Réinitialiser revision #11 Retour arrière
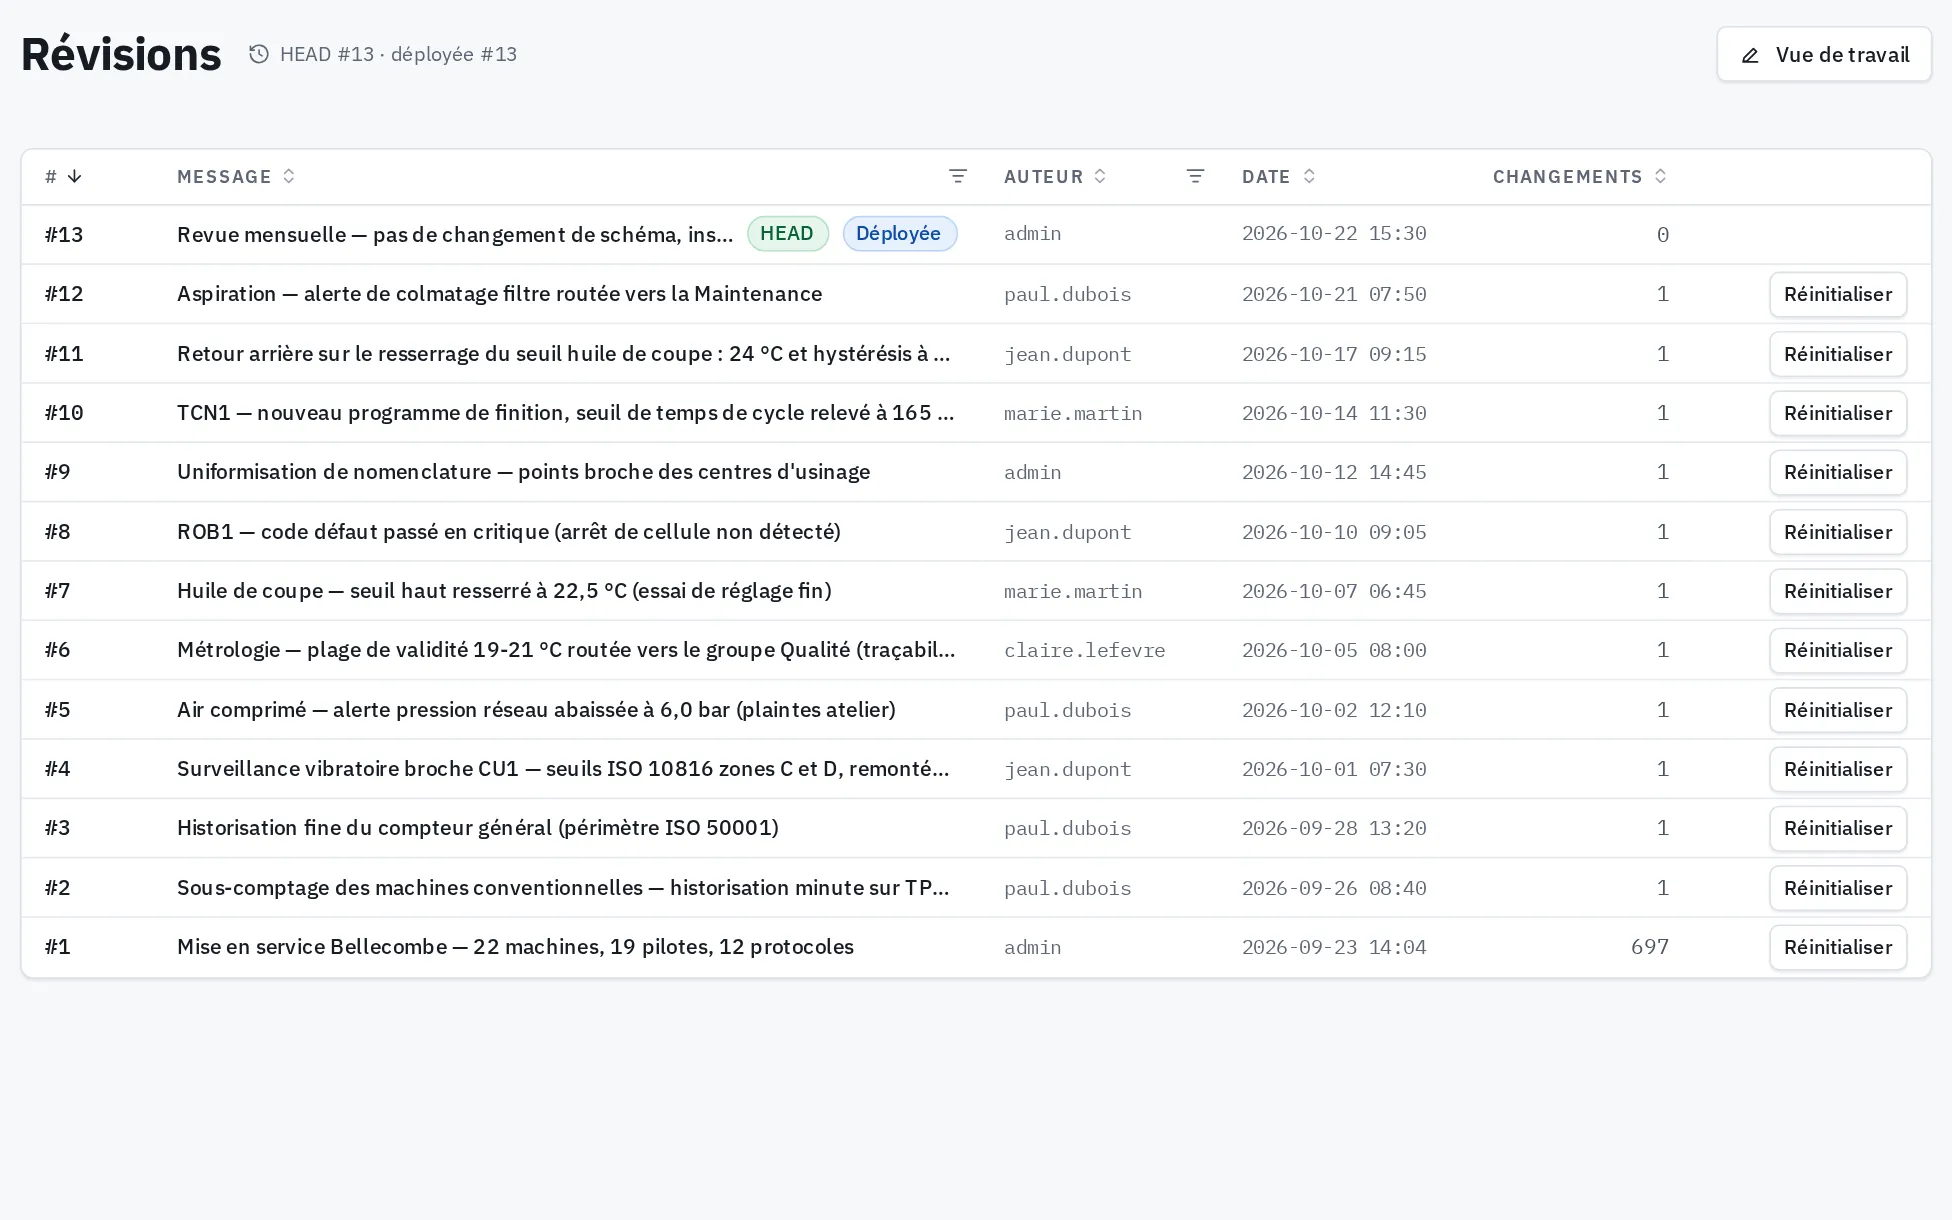The image size is (1952, 1220). tap(1838, 354)
